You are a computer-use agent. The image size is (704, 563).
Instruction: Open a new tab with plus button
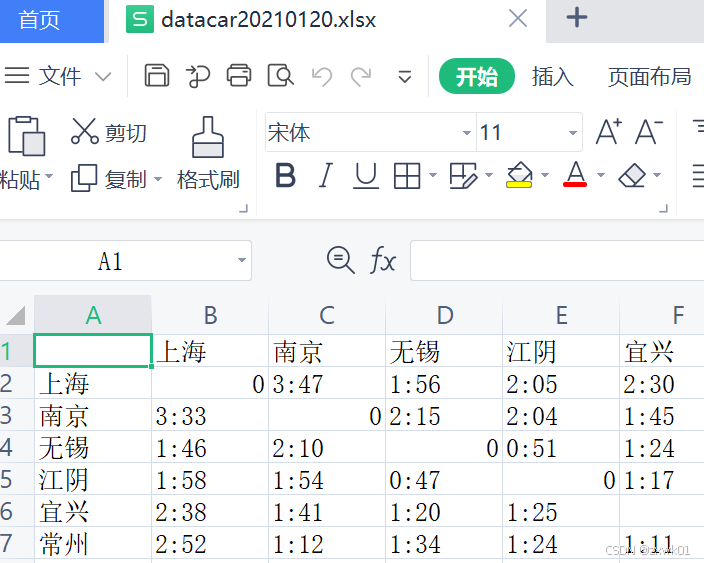point(576,18)
